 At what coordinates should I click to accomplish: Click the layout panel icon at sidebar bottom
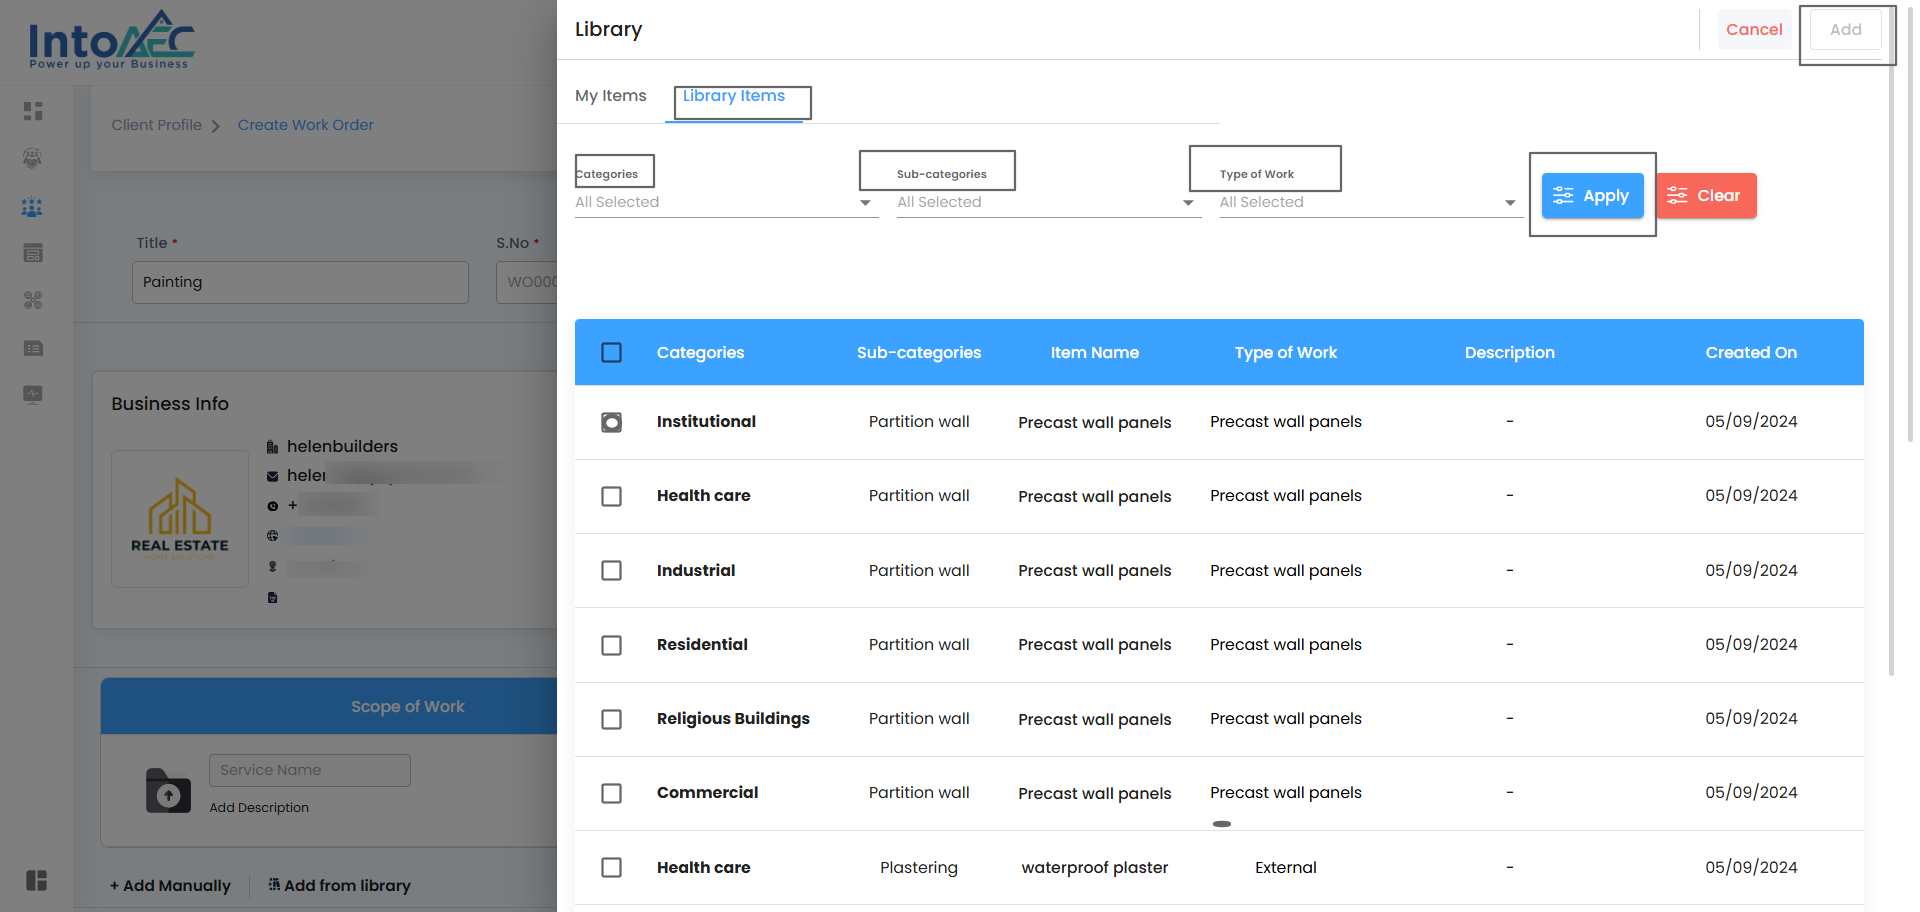(37, 880)
